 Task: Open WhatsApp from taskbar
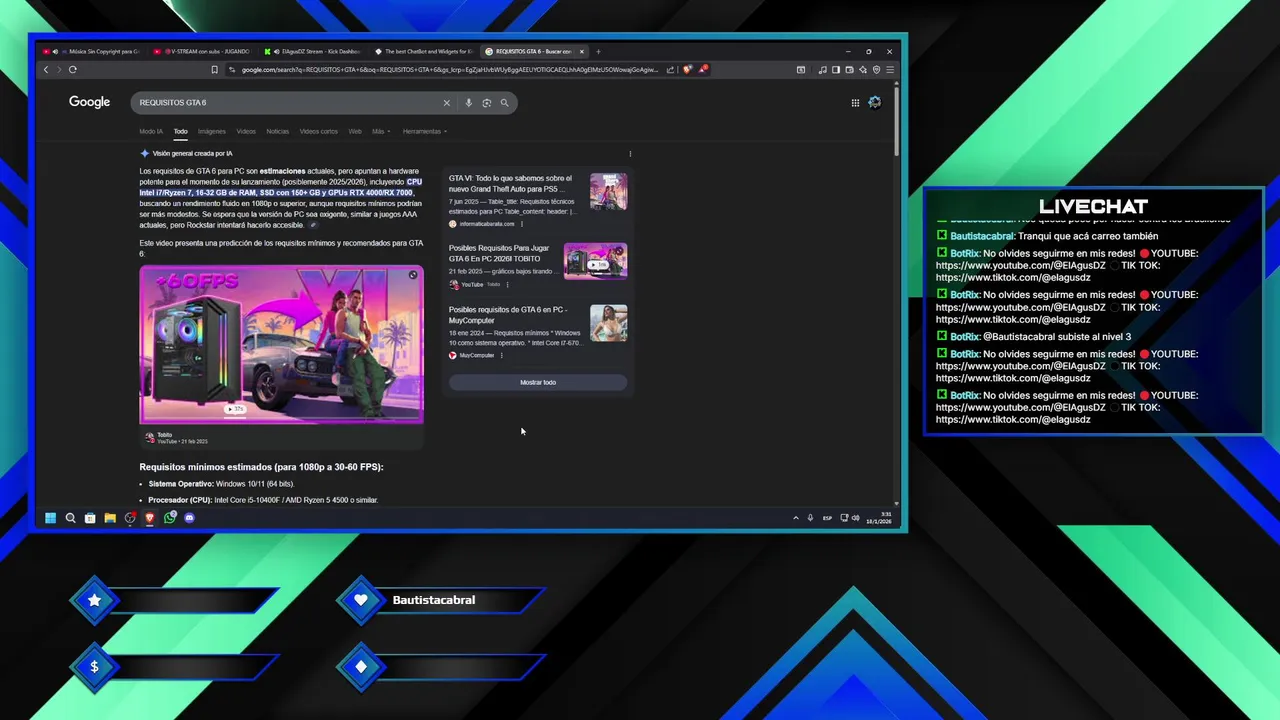pos(170,518)
